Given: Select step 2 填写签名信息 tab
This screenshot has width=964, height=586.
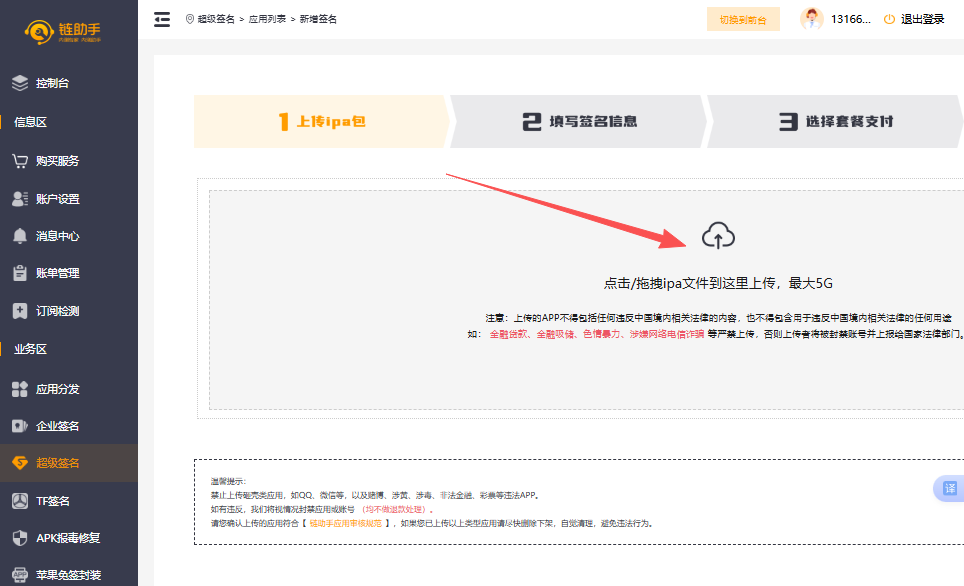Looking at the screenshot, I should pyautogui.click(x=580, y=122).
